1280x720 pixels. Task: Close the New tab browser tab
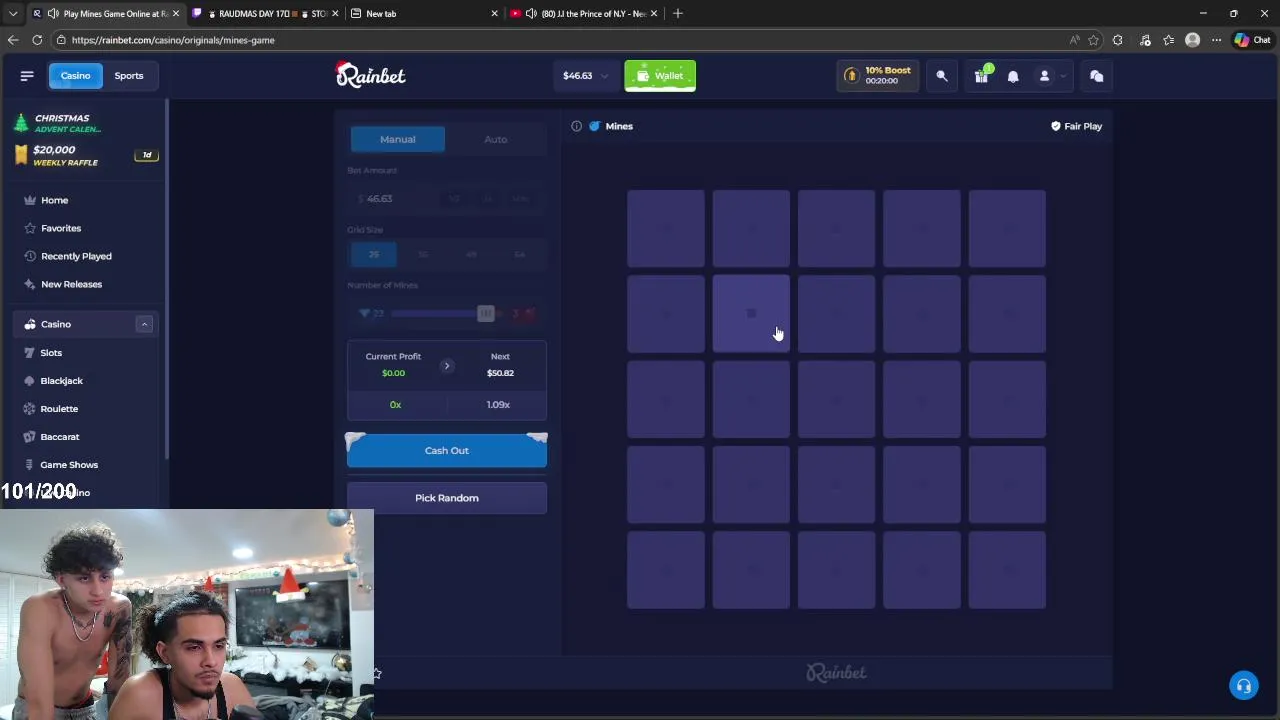coord(494,13)
